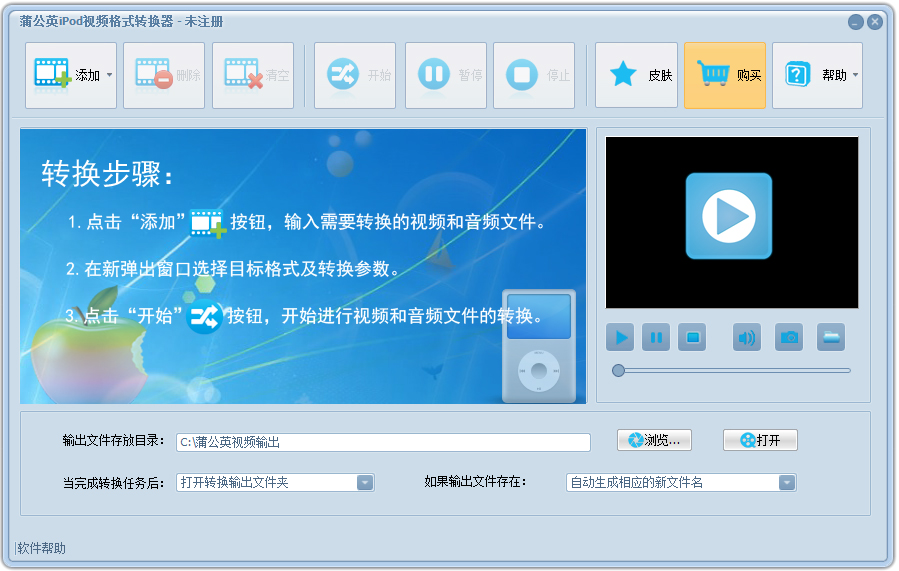Click the iPod image in the banner
This screenshot has height=571, width=899.
pos(539,346)
